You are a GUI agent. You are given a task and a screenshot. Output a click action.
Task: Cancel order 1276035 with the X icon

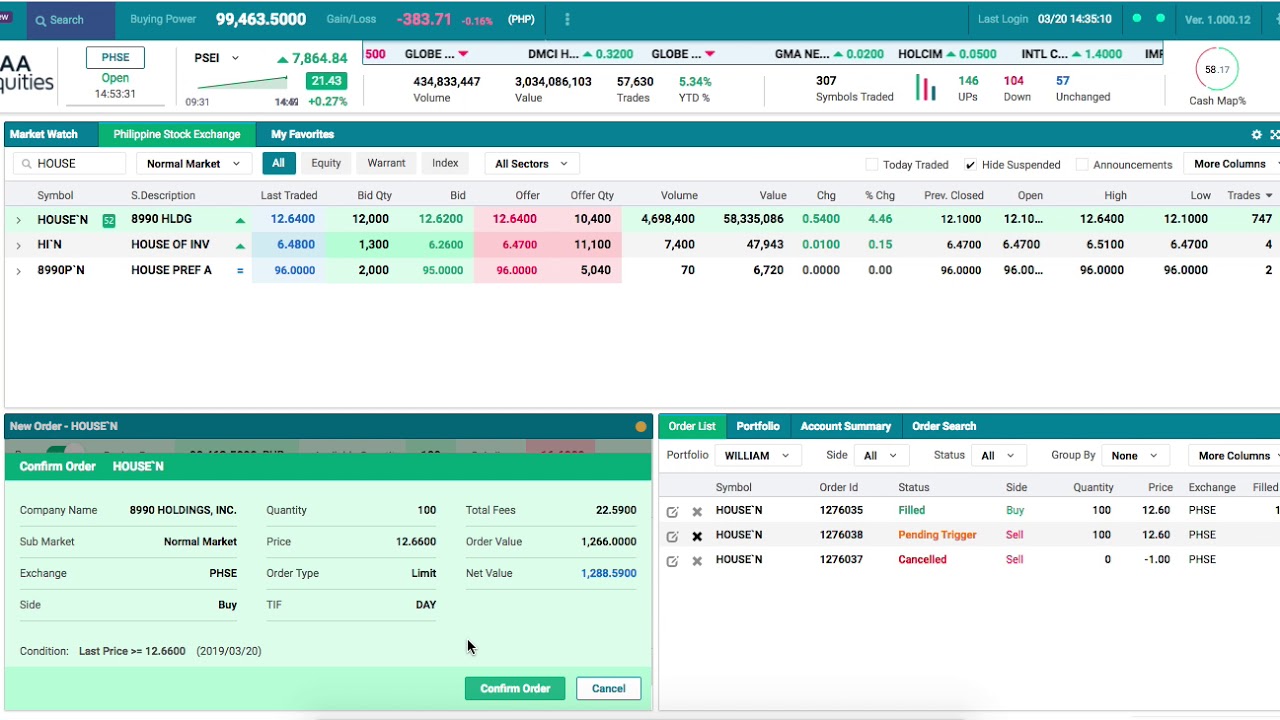click(x=697, y=511)
